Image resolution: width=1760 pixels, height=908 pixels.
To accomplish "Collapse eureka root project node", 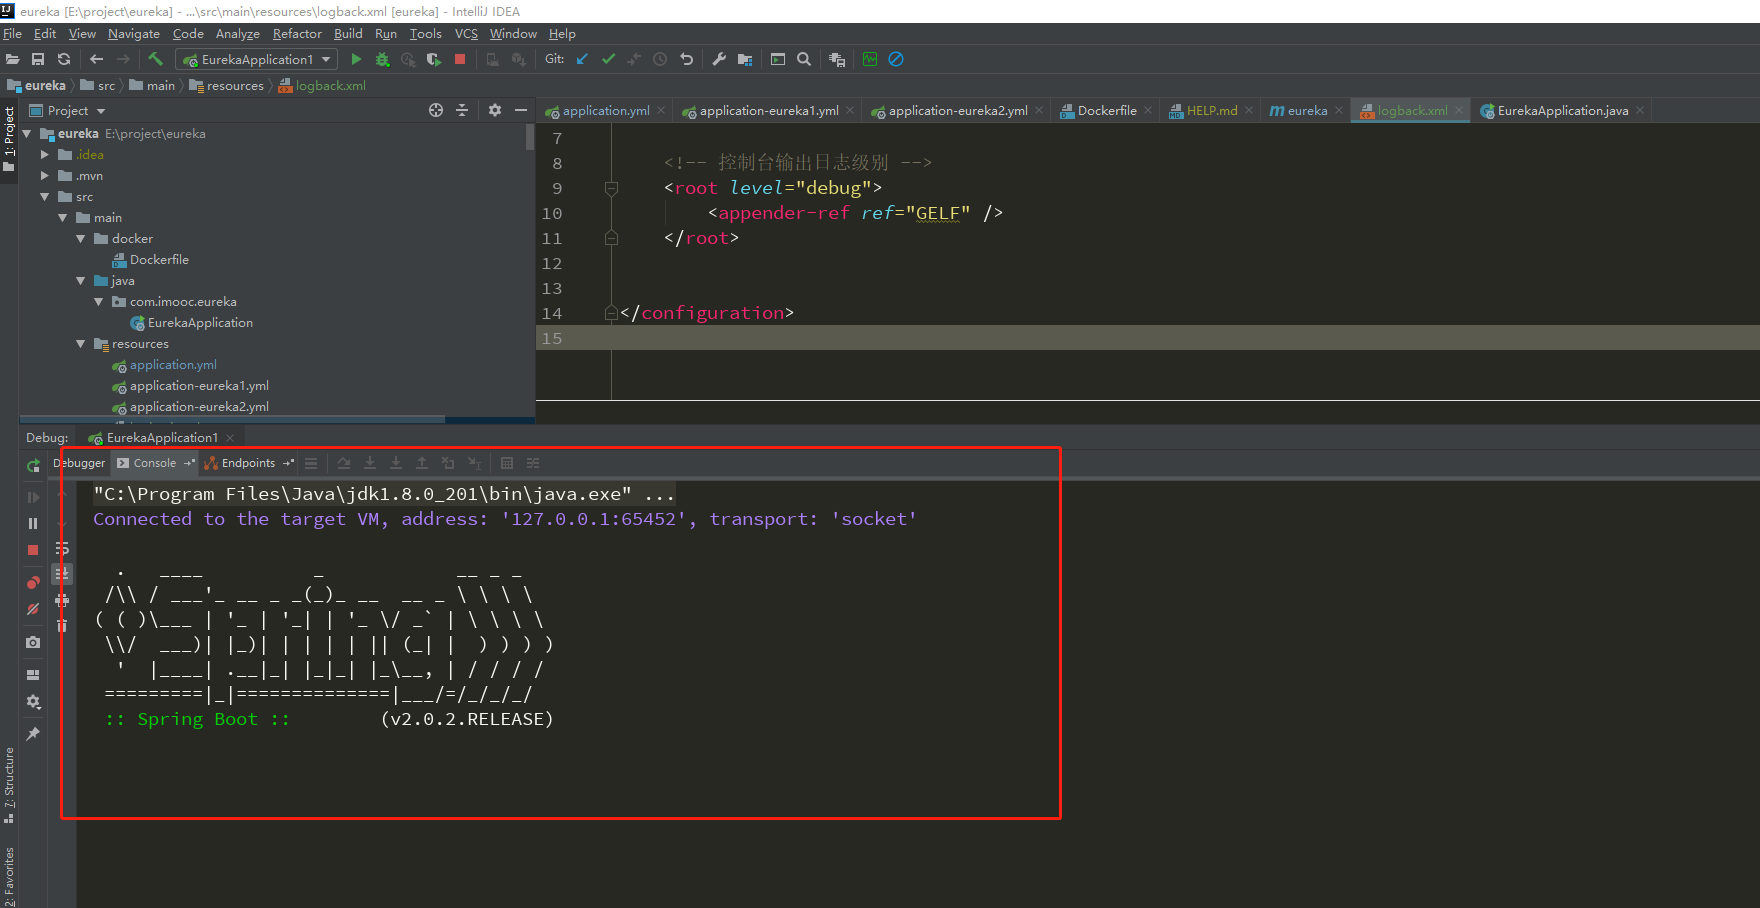I will [x=27, y=133].
